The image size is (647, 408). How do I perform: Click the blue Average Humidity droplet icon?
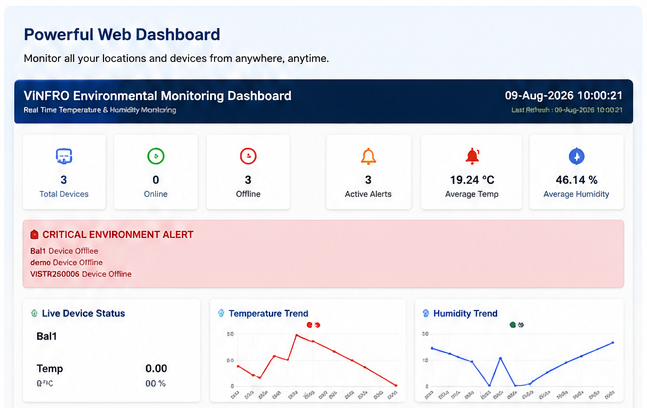[x=576, y=156]
